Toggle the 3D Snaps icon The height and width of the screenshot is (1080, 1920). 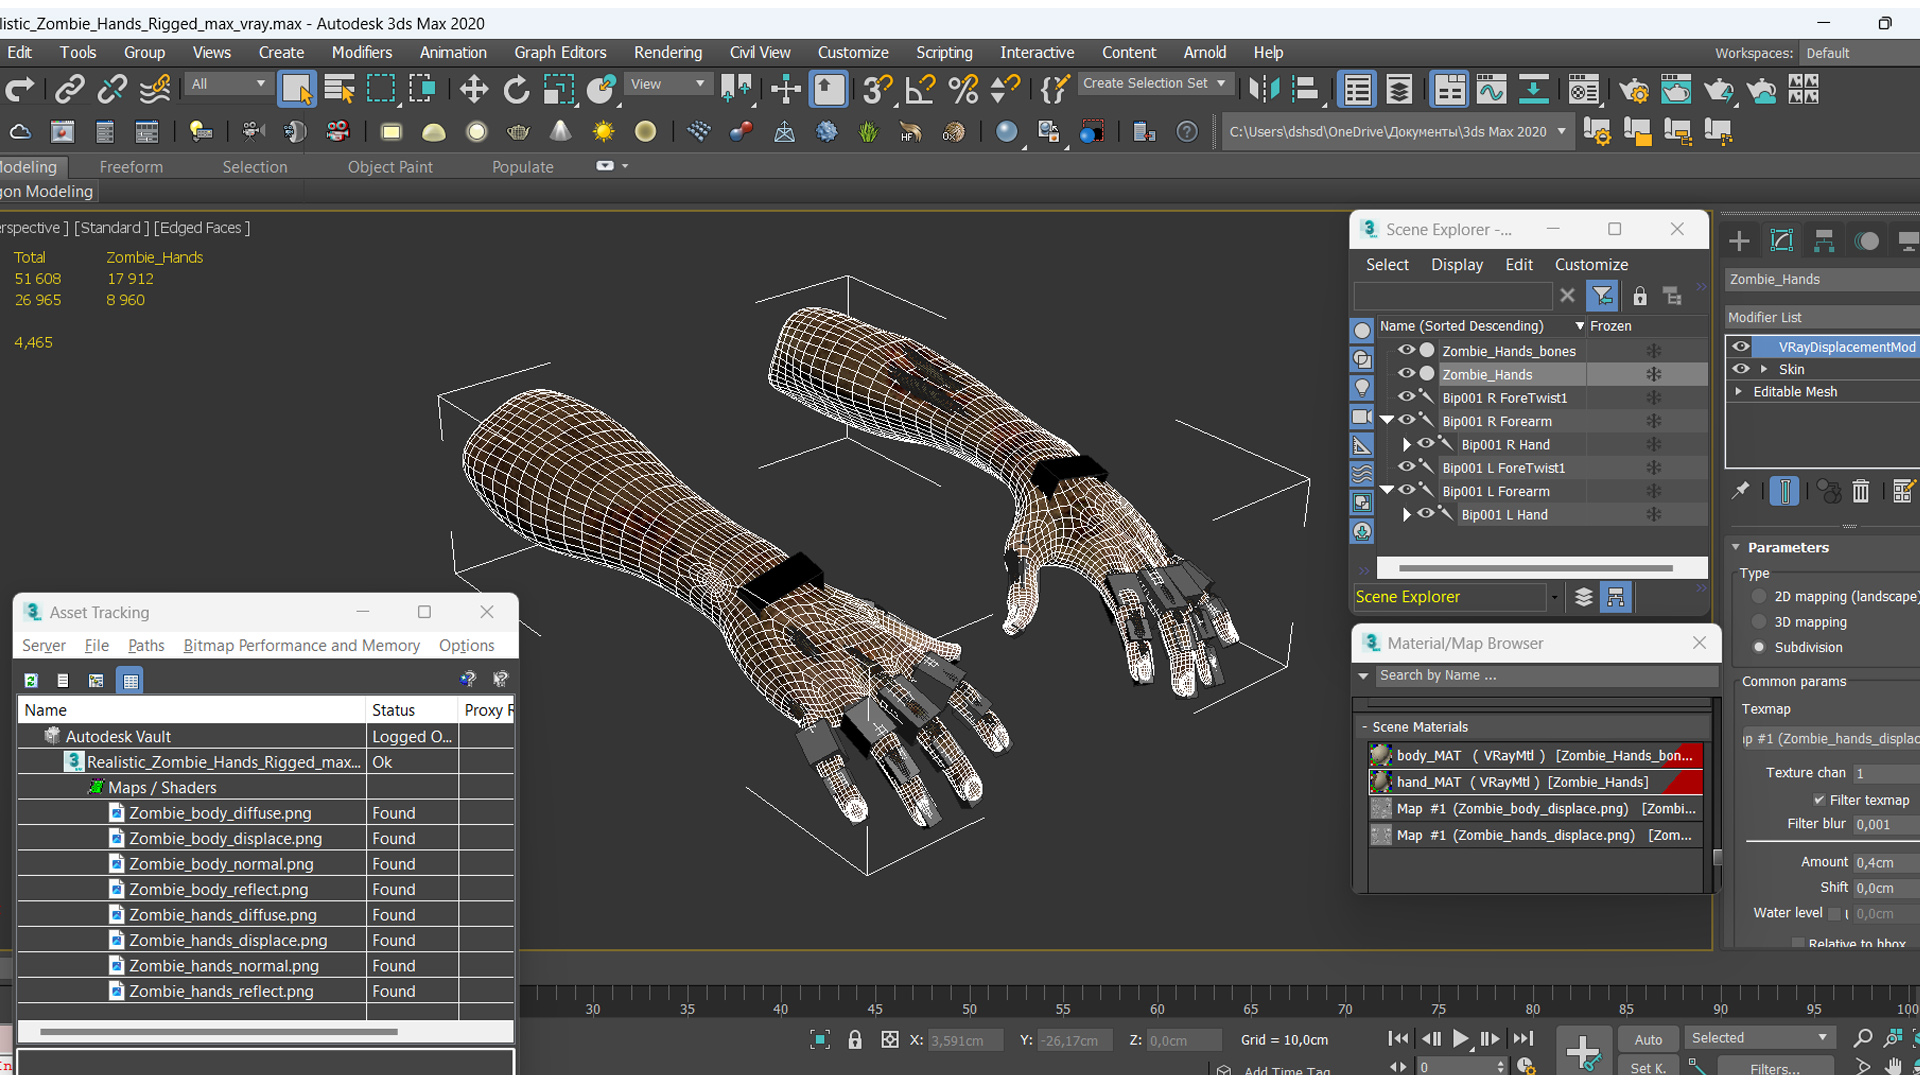pyautogui.click(x=877, y=90)
